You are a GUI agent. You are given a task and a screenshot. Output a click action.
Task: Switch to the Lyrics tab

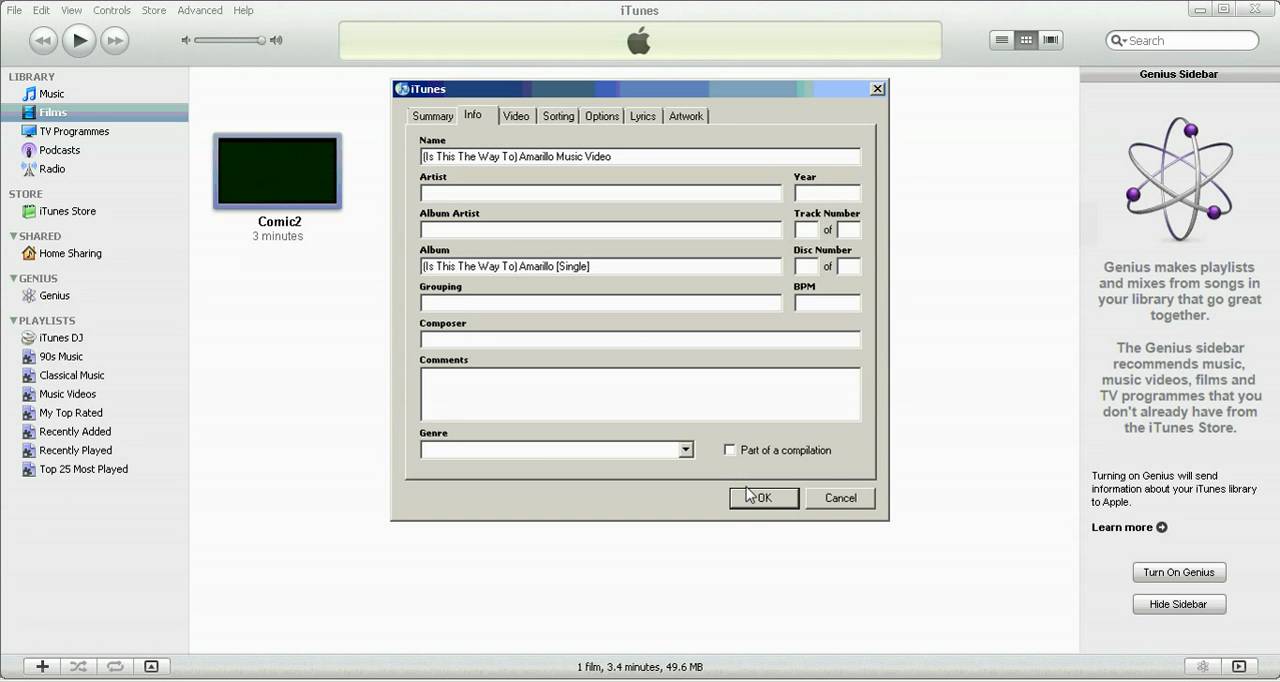[643, 116]
